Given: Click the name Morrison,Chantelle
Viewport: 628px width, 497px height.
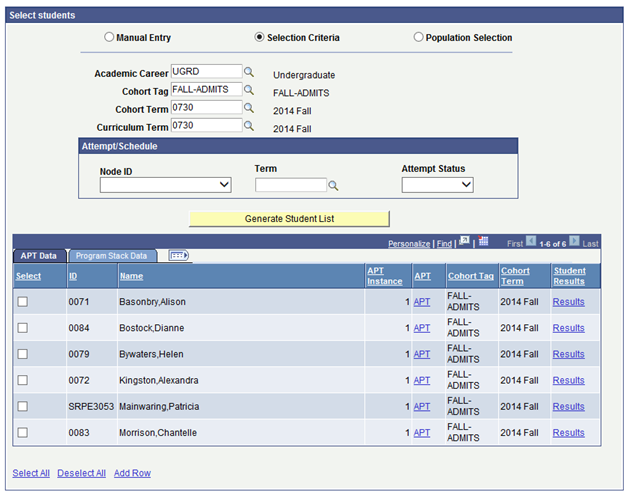Looking at the screenshot, I should (x=158, y=433).
